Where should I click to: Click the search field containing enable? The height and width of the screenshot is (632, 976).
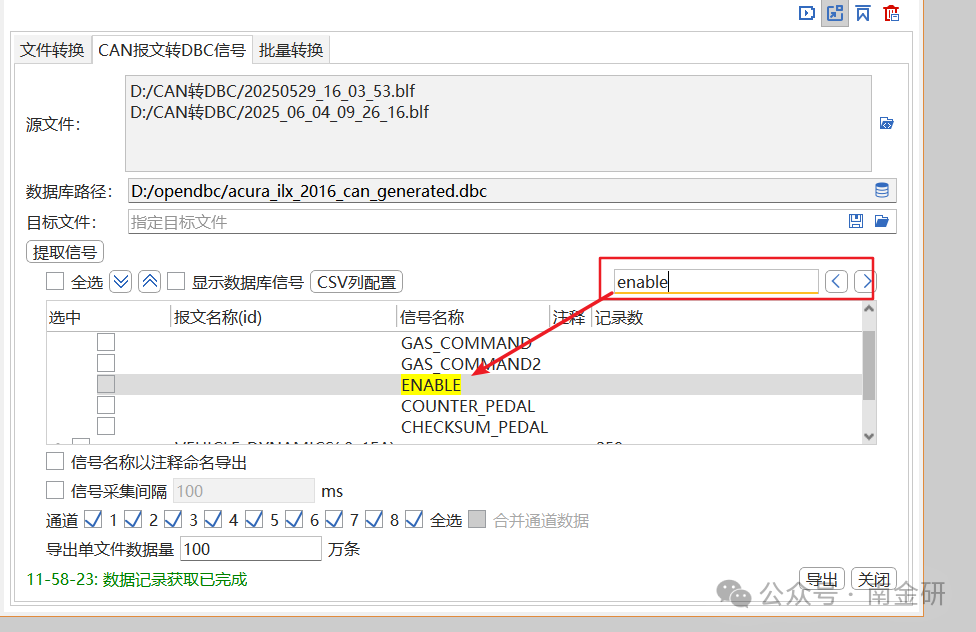click(x=716, y=282)
